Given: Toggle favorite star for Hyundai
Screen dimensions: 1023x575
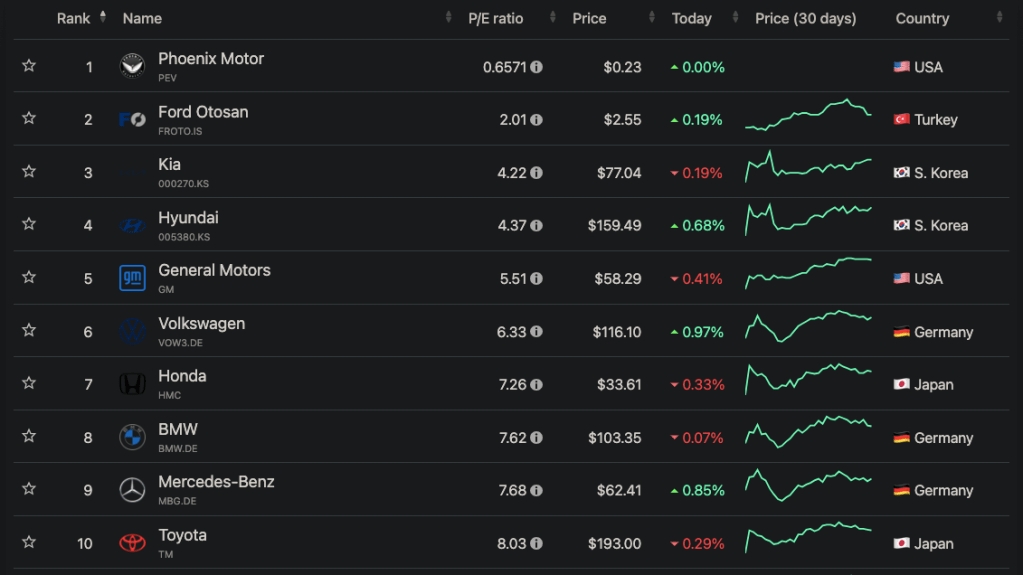Looking at the screenshot, I should pyautogui.click(x=29, y=225).
